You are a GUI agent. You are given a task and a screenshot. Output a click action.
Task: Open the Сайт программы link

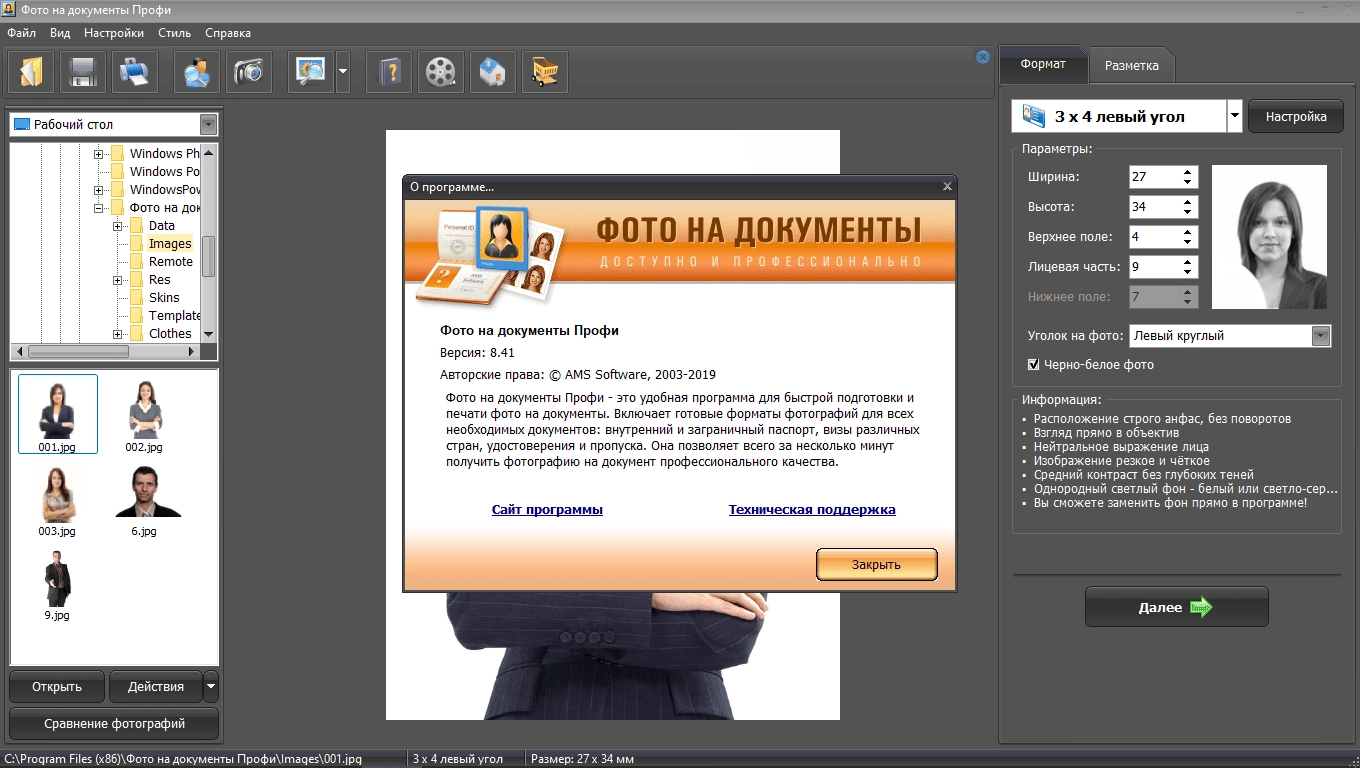547,509
